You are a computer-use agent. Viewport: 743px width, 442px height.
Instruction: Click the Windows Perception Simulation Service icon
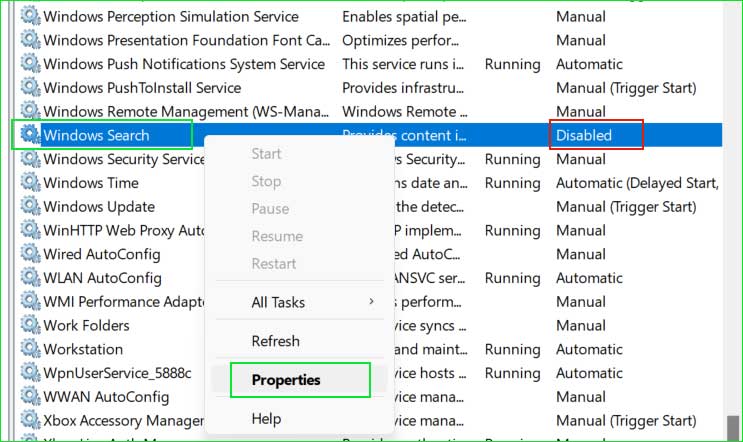30,17
